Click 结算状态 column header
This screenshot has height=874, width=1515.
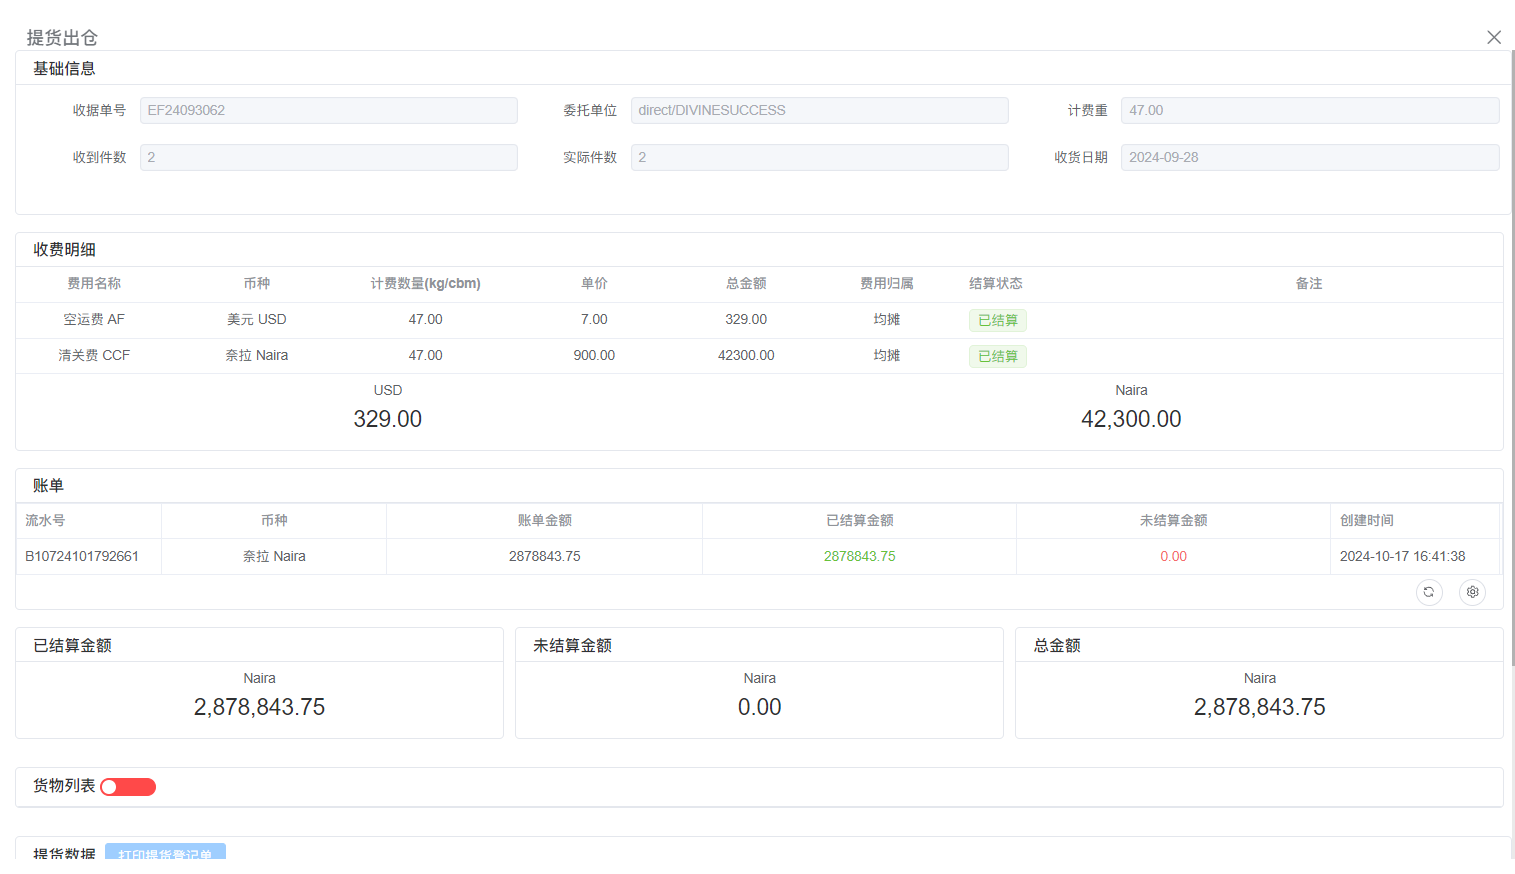pos(996,283)
